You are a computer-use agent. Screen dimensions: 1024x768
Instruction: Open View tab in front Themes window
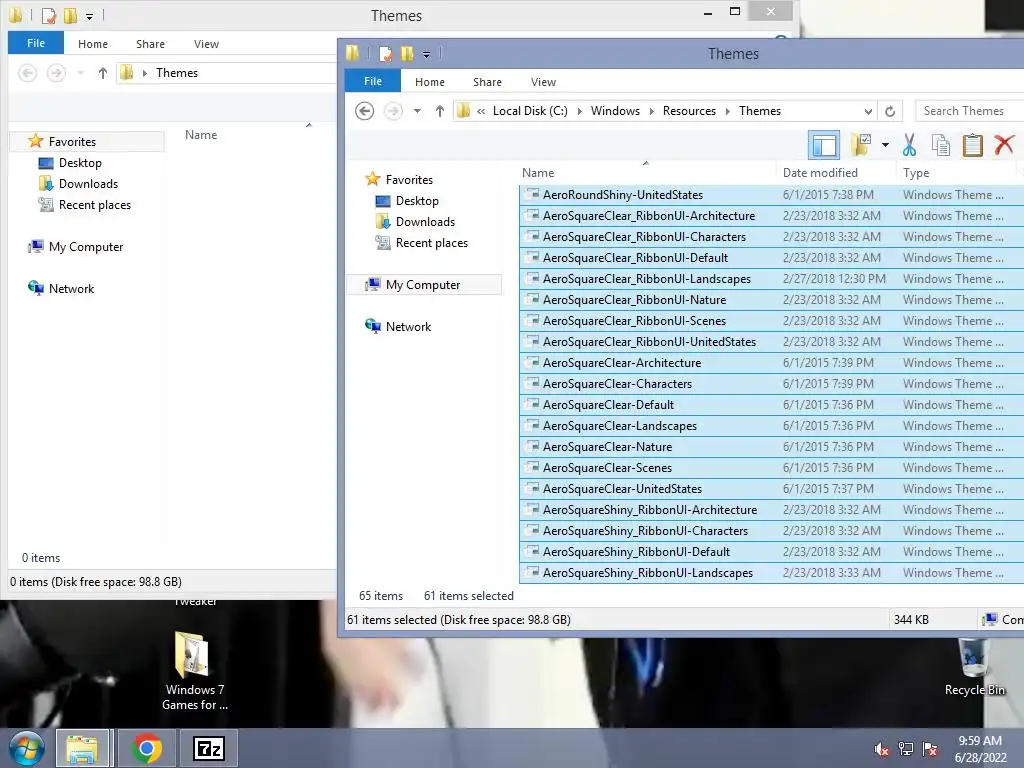point(543,82)
